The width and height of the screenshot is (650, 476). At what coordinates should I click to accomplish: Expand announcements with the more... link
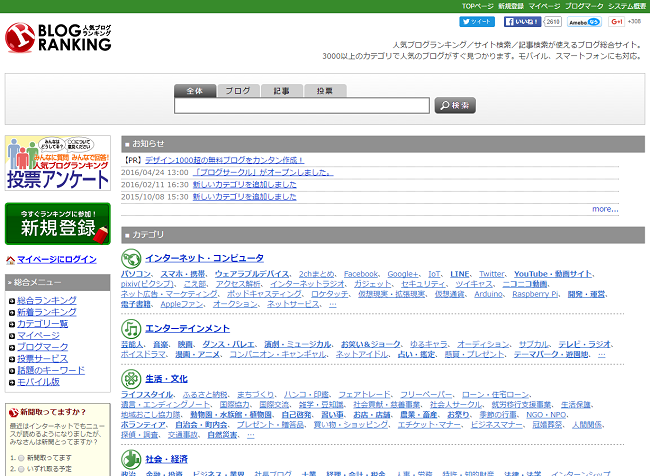(x=604, y=209)
